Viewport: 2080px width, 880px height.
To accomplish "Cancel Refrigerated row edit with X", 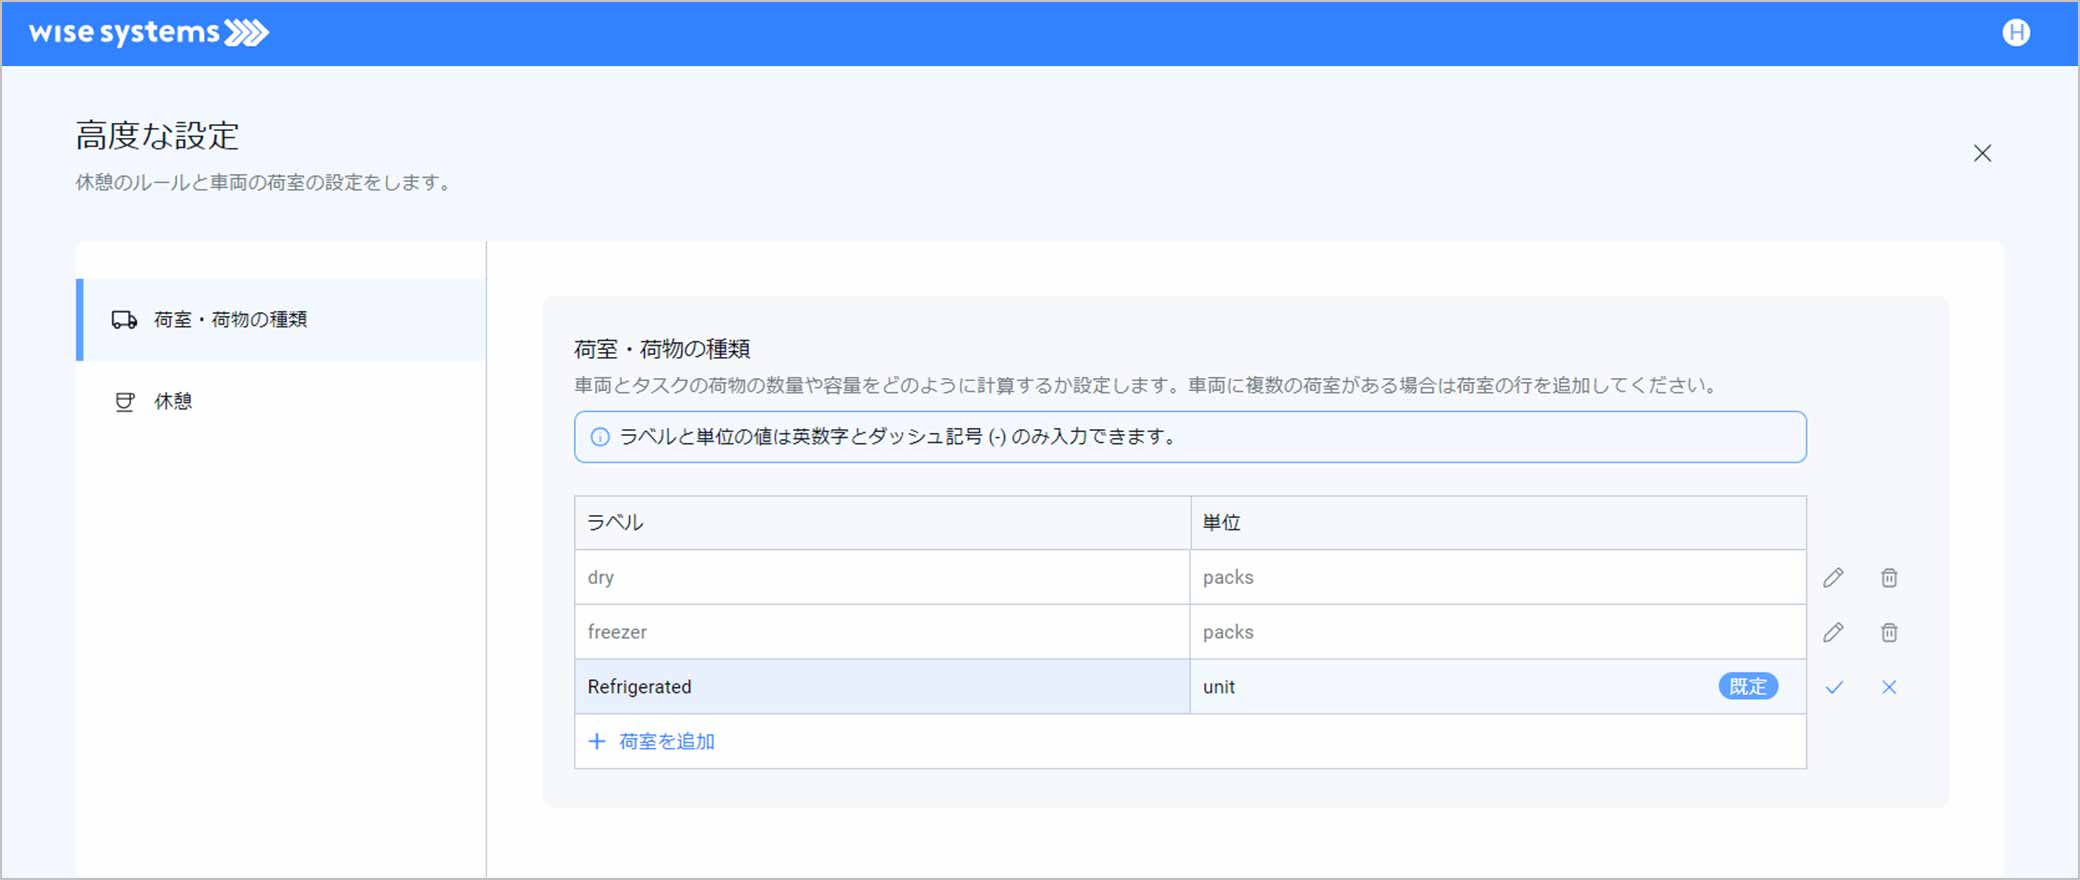I will [1889, 687].
